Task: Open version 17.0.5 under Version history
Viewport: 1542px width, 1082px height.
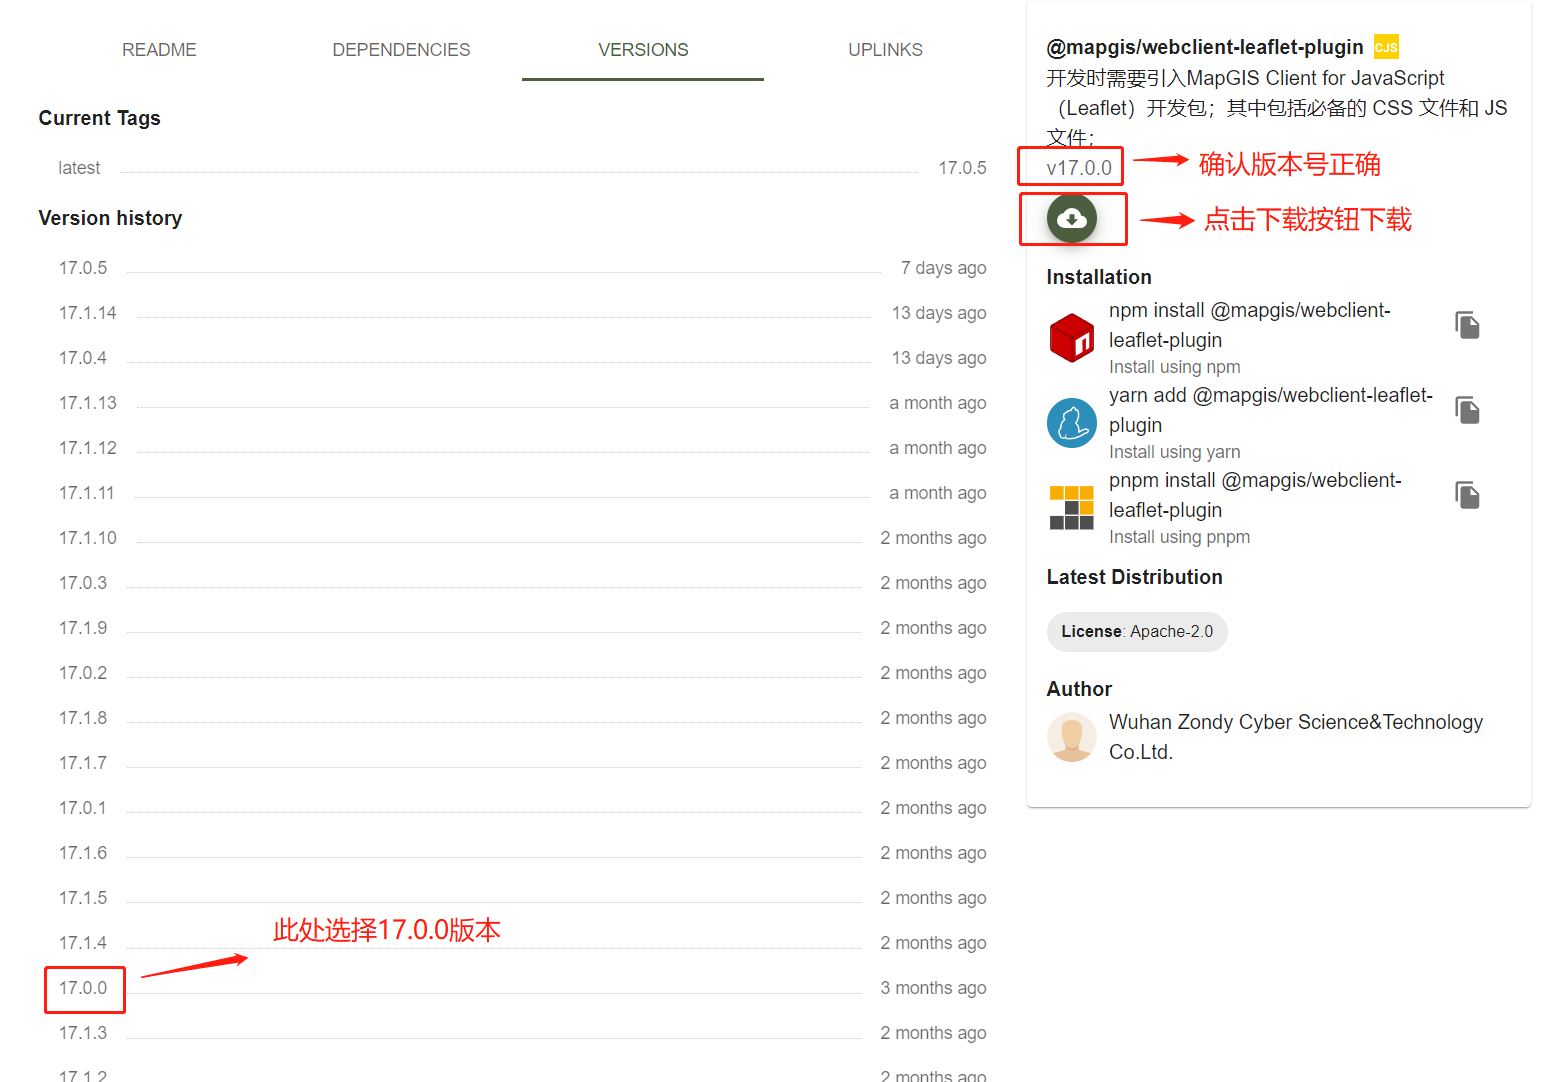Action: [x=83, y=268]
